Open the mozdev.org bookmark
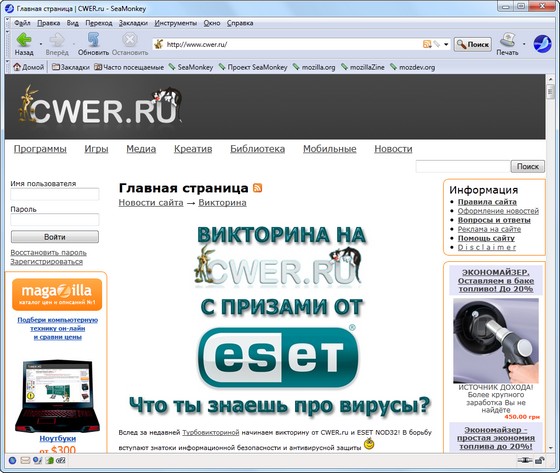The width and height of the screenshot is (560, 473). 412,67
